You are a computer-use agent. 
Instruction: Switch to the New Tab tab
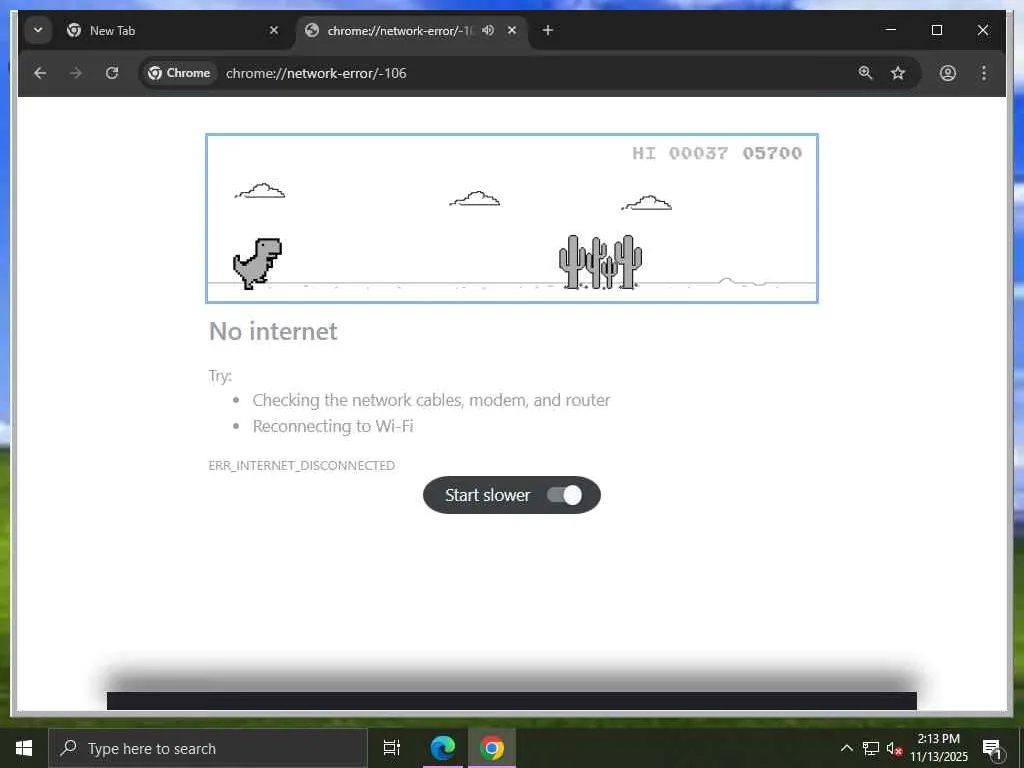172,30
